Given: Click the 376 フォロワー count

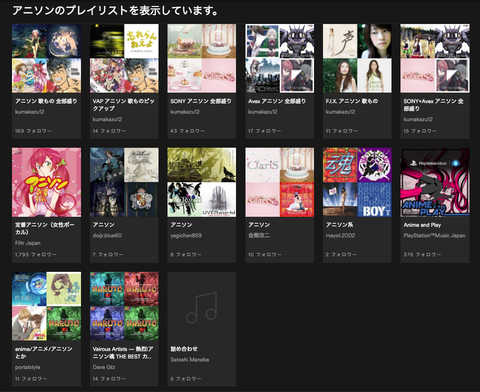Looking at the screenshot, I should (x=422, y=254).
